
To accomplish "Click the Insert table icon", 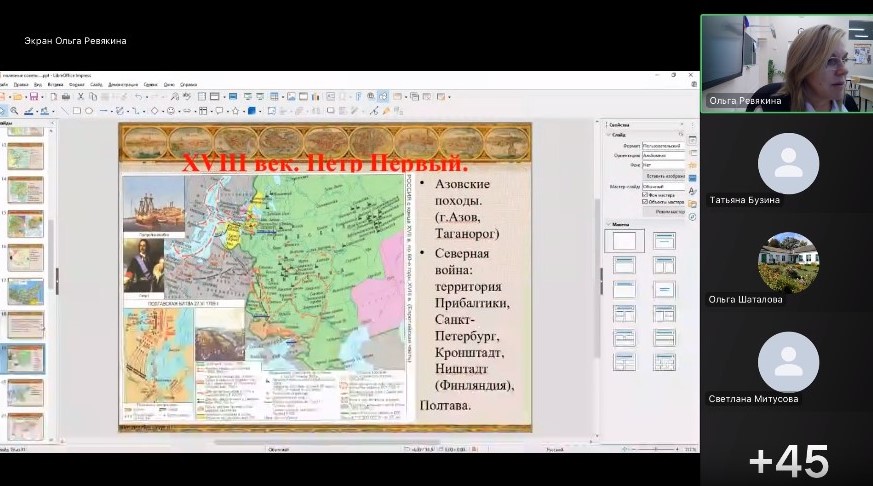I will 274,96.
